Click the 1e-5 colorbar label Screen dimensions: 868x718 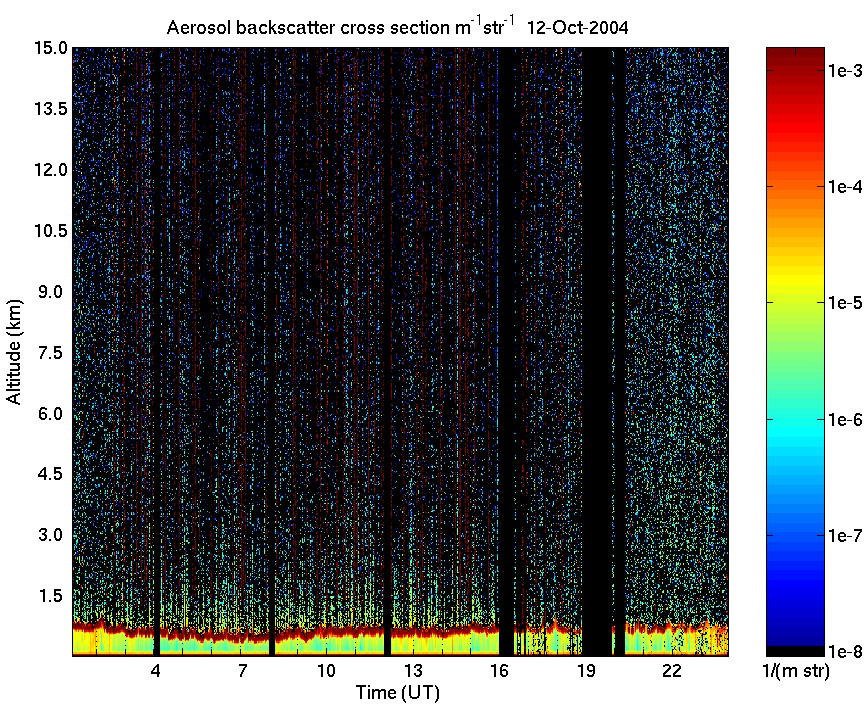click(845, 303)
